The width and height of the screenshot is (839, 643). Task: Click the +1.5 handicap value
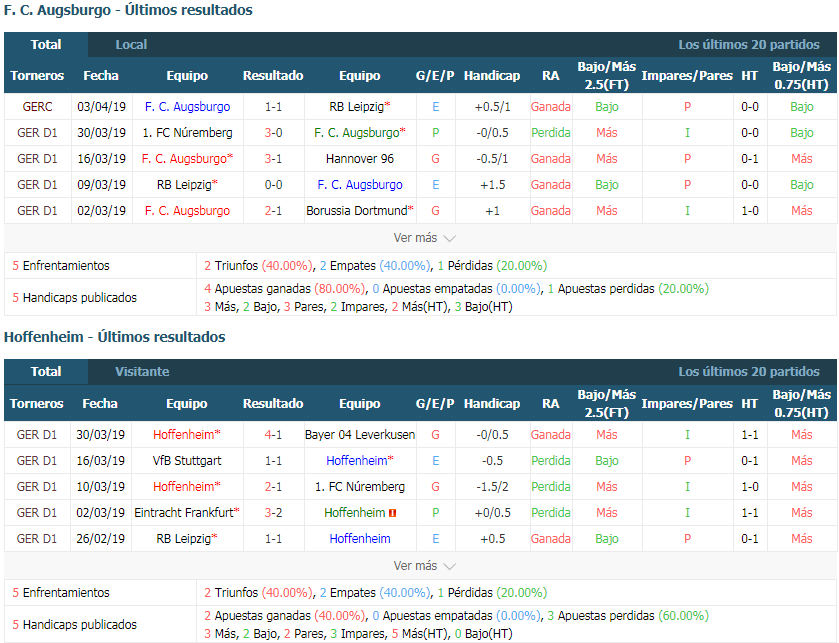pos(492,185)
